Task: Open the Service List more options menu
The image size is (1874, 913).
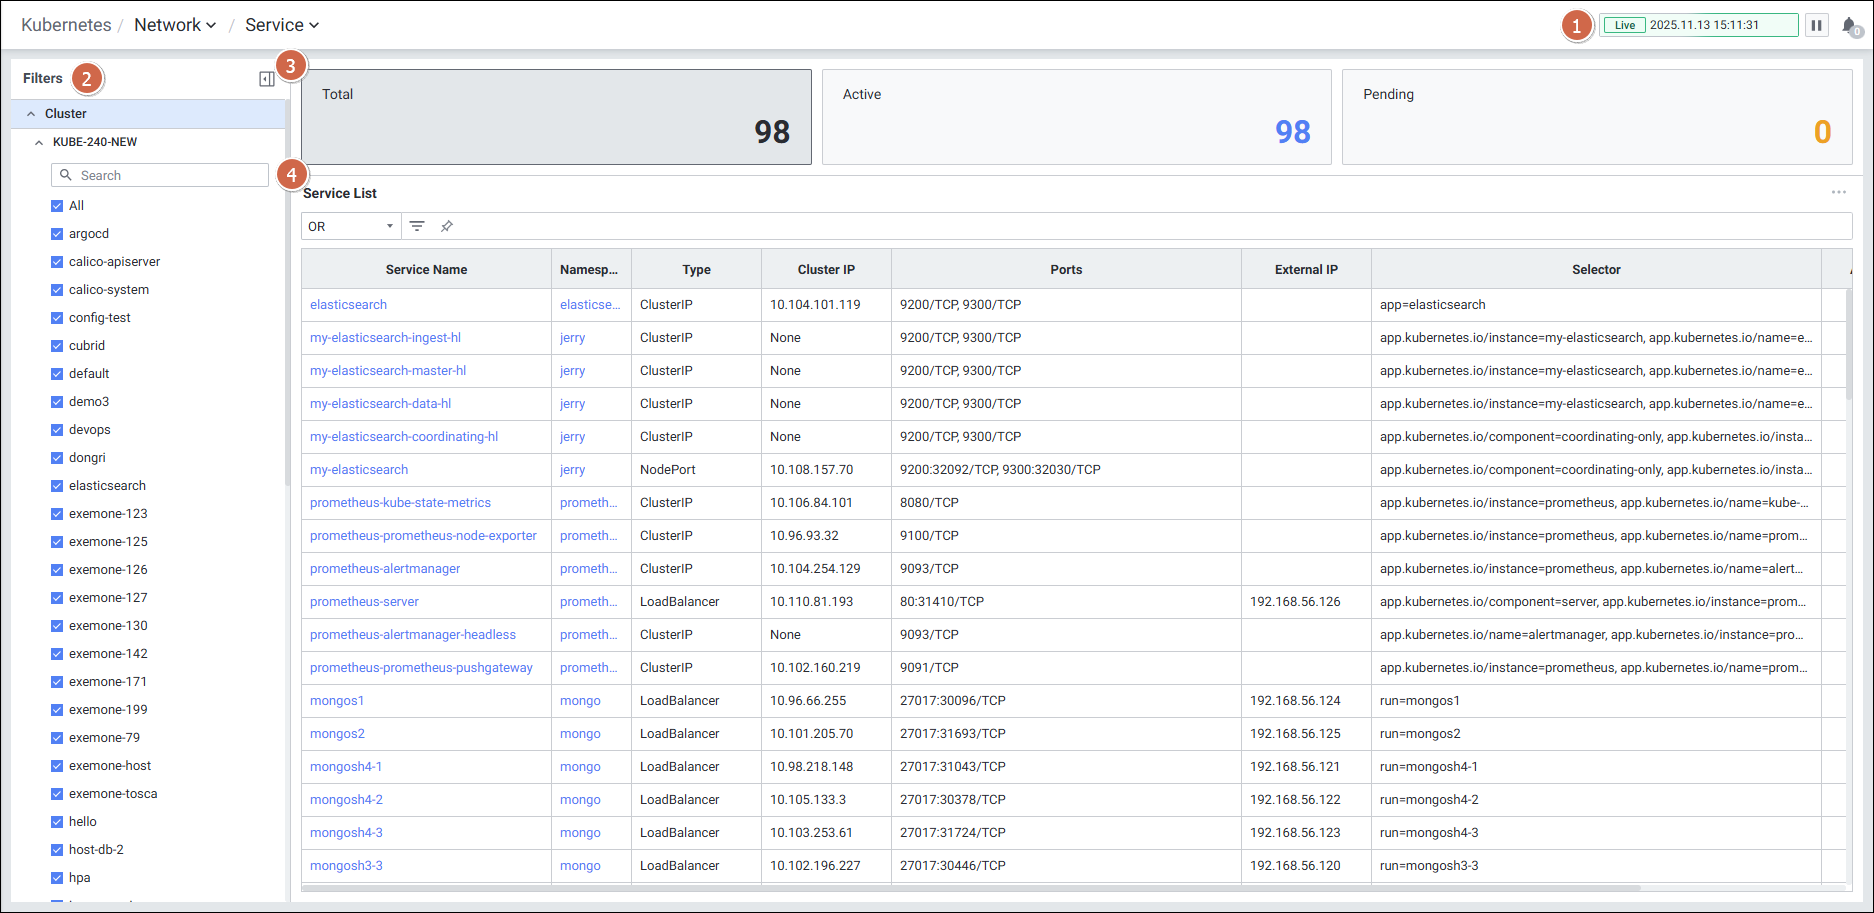Action: click(x=1838, y=192)
